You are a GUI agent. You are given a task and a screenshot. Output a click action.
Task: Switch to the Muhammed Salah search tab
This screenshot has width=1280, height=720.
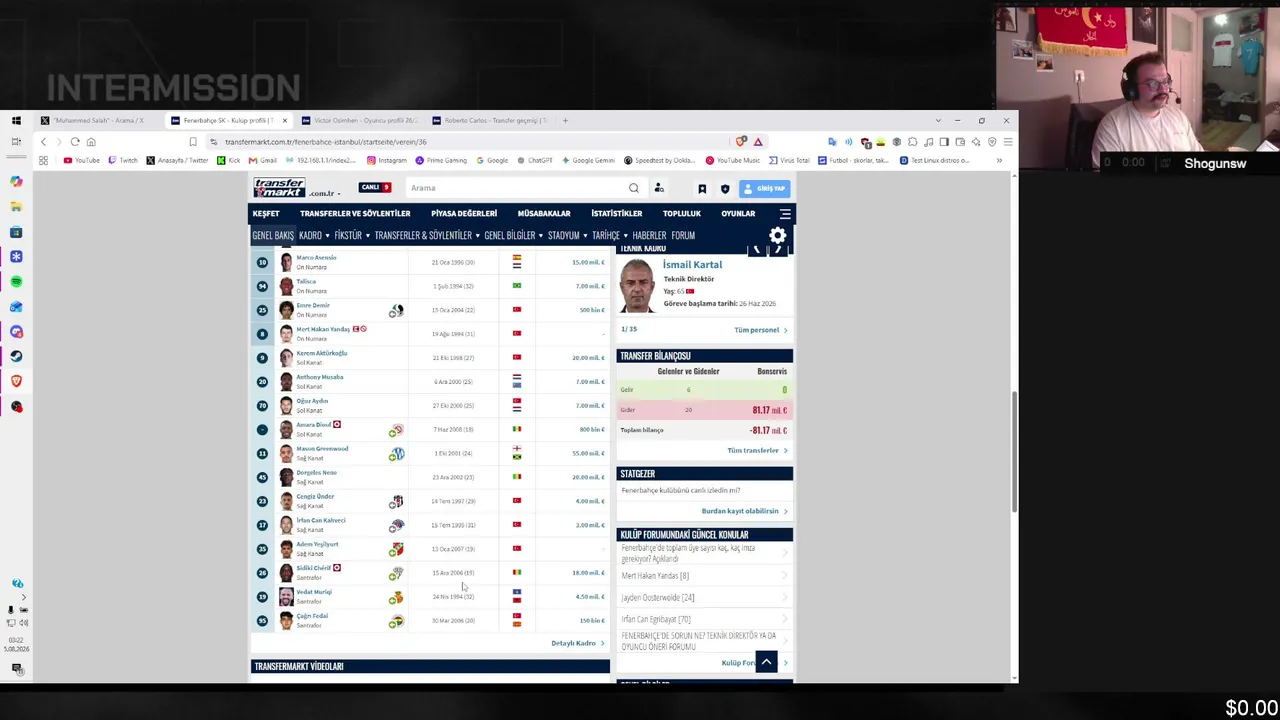pyautogui.click(x=97, y=120)
